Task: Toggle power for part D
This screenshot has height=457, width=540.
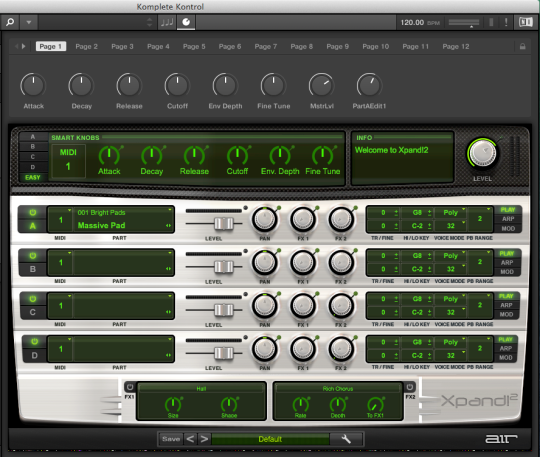Action: (x=34, y=342)
